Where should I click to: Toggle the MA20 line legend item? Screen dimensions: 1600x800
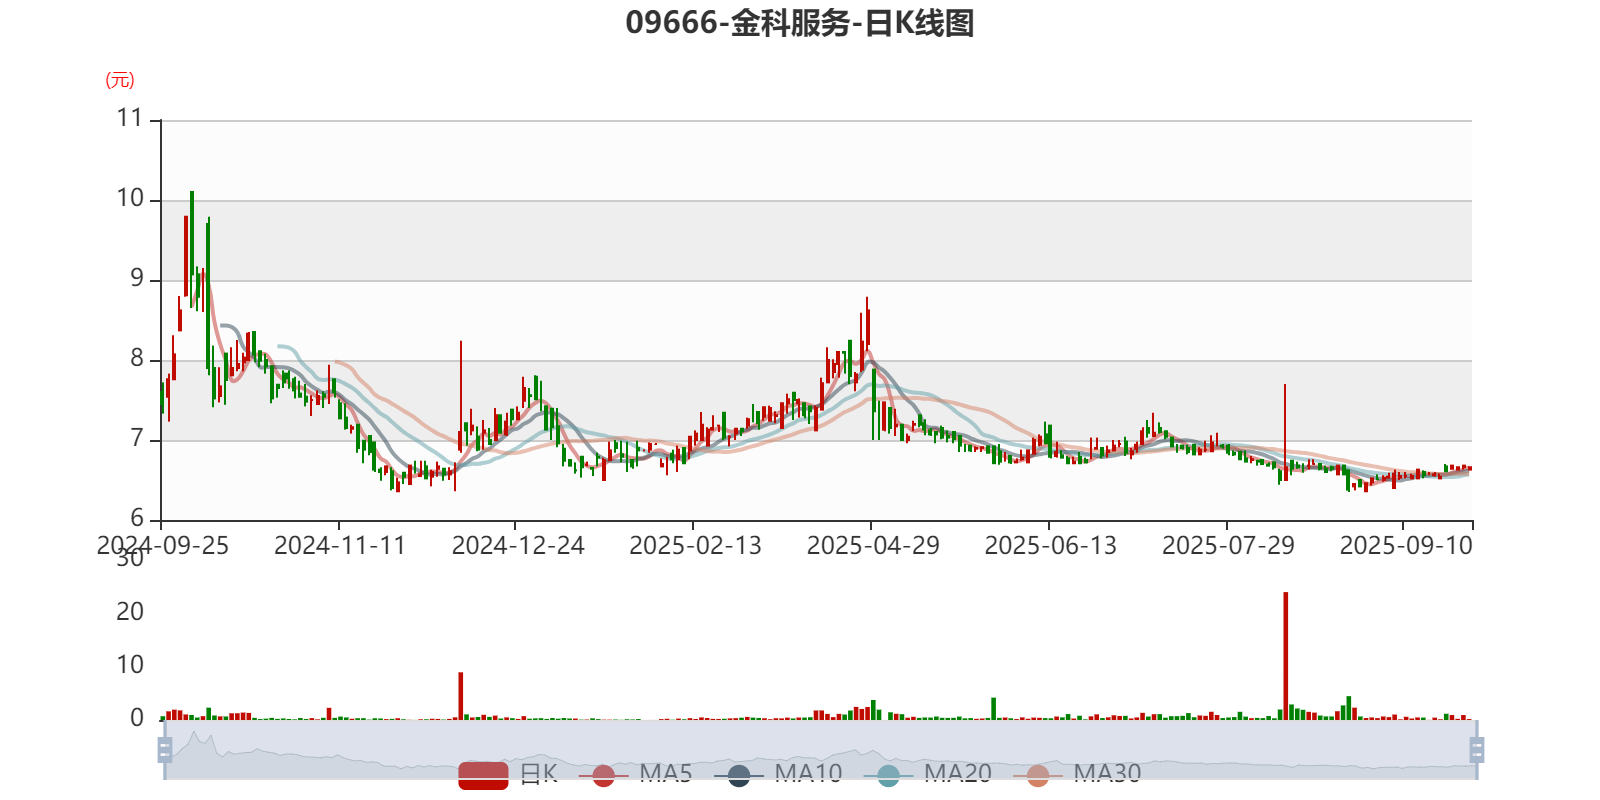pyautogui.click(x=928, y=774)
